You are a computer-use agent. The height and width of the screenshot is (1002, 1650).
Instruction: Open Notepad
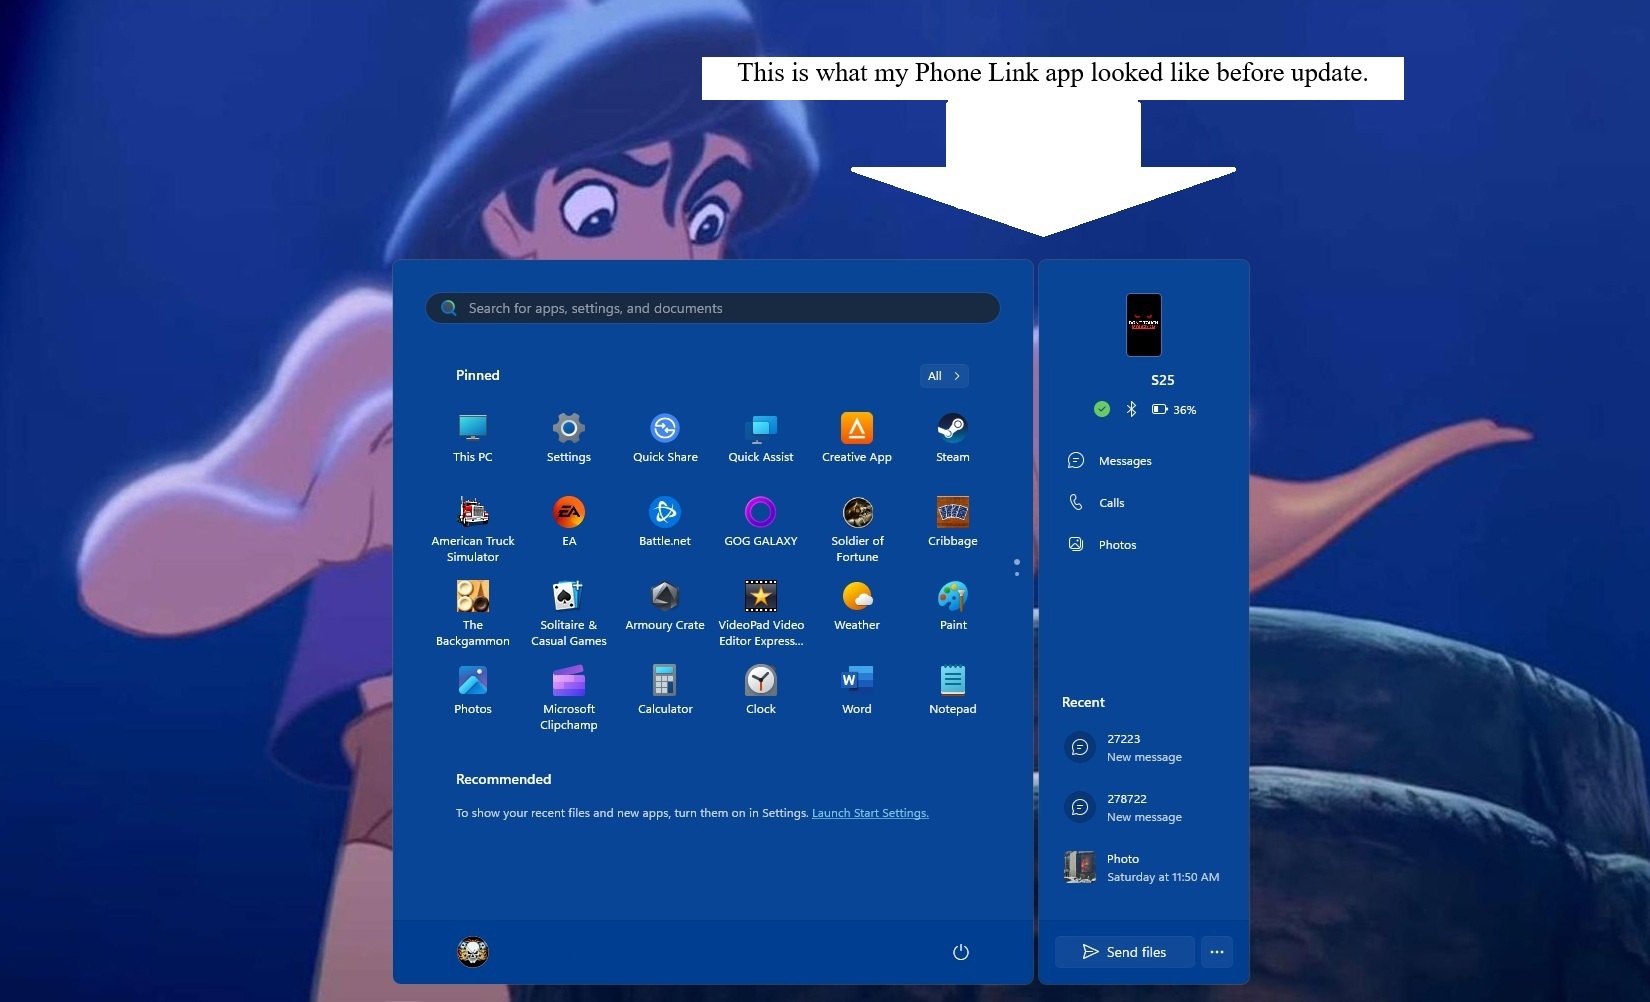click(x=953, y=690)
